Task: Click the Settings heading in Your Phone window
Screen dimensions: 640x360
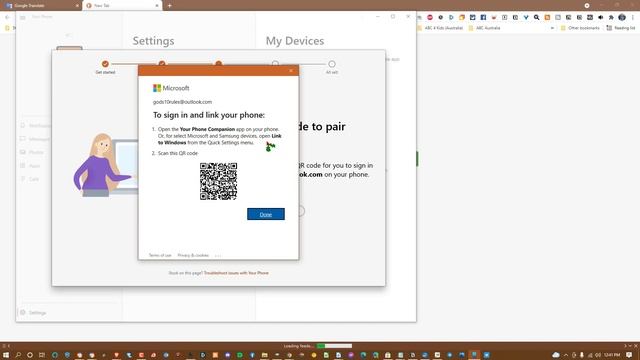Action: pos(153,41)
